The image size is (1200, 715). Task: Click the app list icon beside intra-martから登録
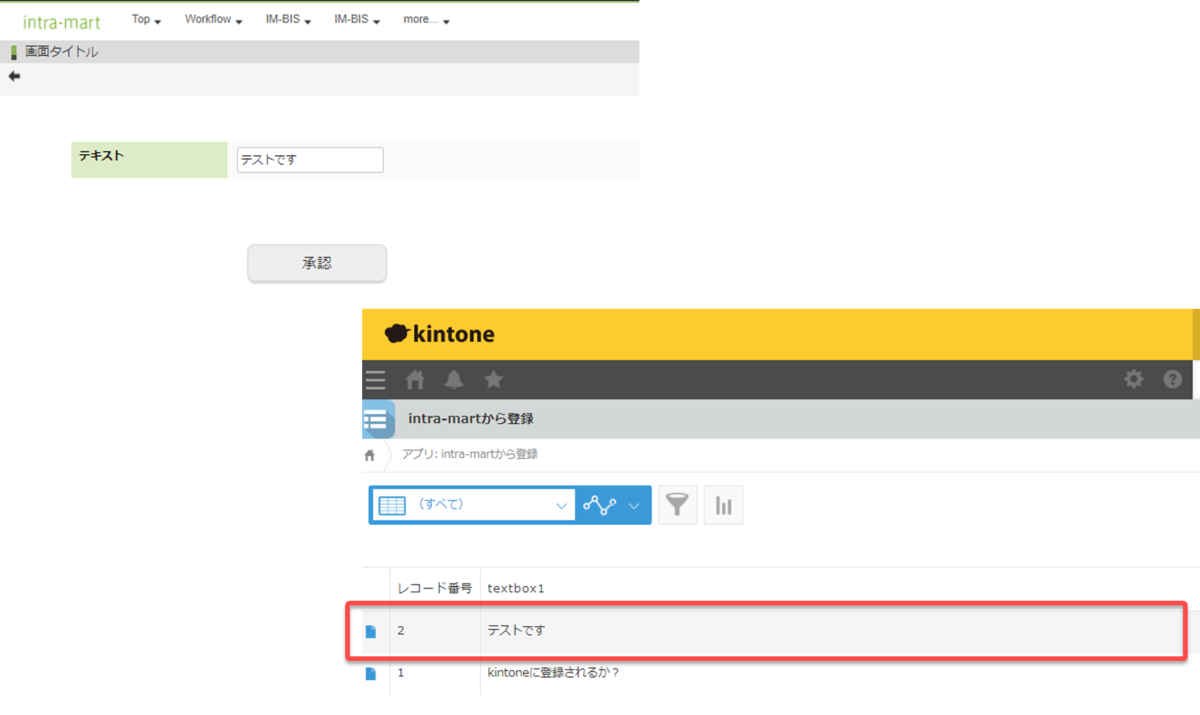377,419
